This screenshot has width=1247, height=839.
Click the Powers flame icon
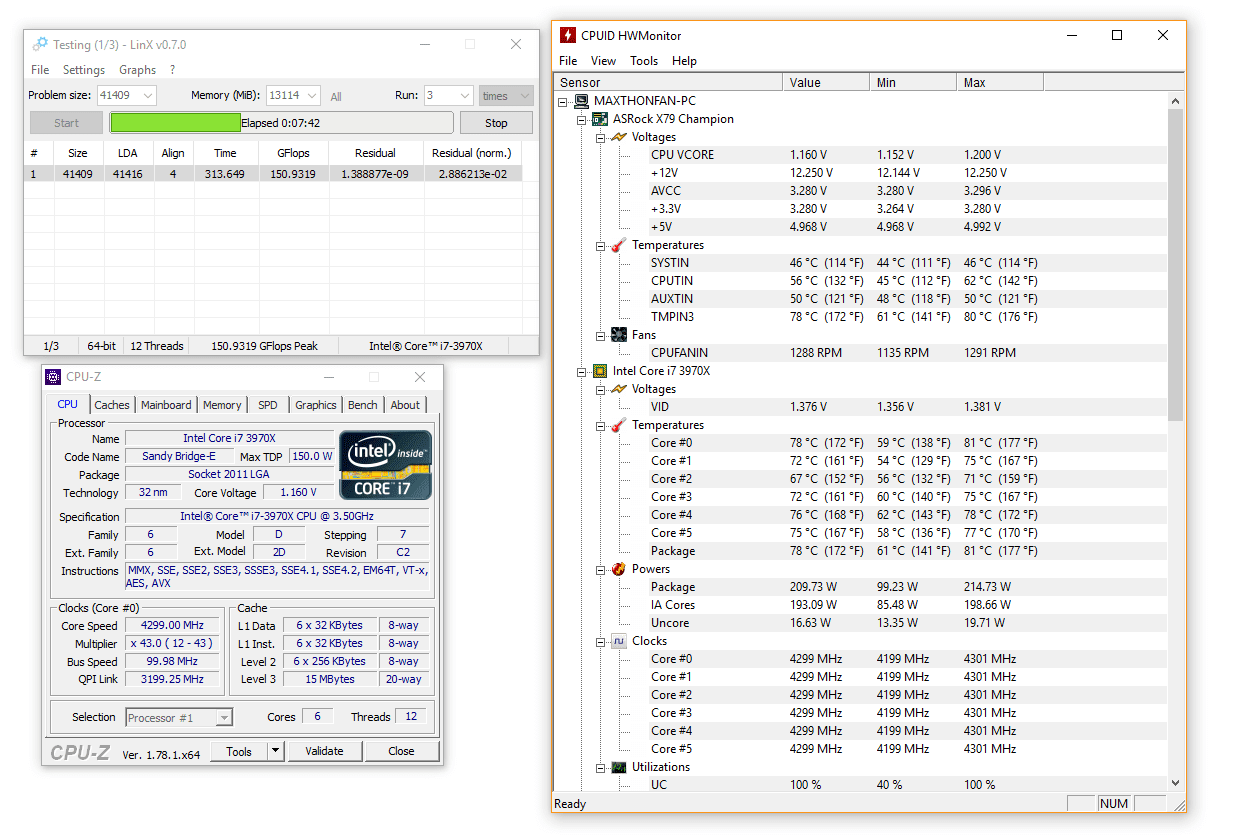pyautogui.click(x=619, y=569)
